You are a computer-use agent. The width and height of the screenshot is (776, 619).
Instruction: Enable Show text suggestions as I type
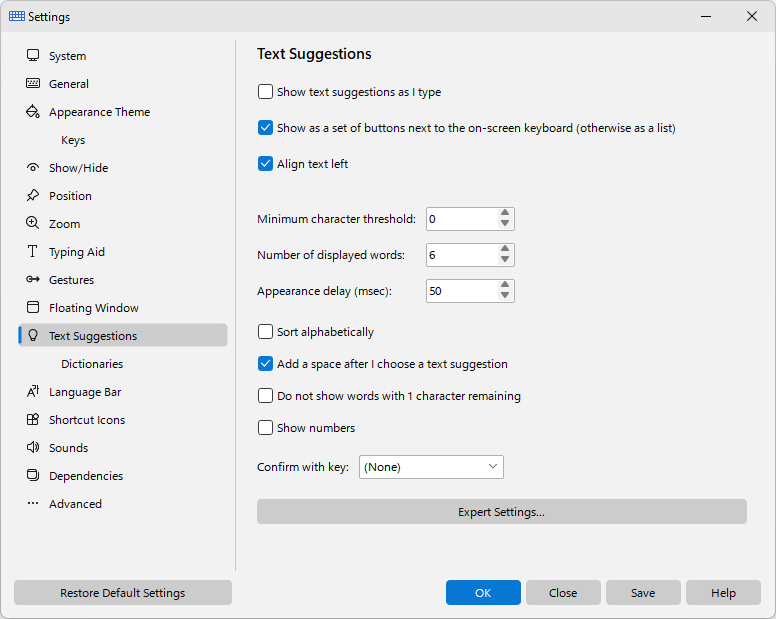[265, 92]
